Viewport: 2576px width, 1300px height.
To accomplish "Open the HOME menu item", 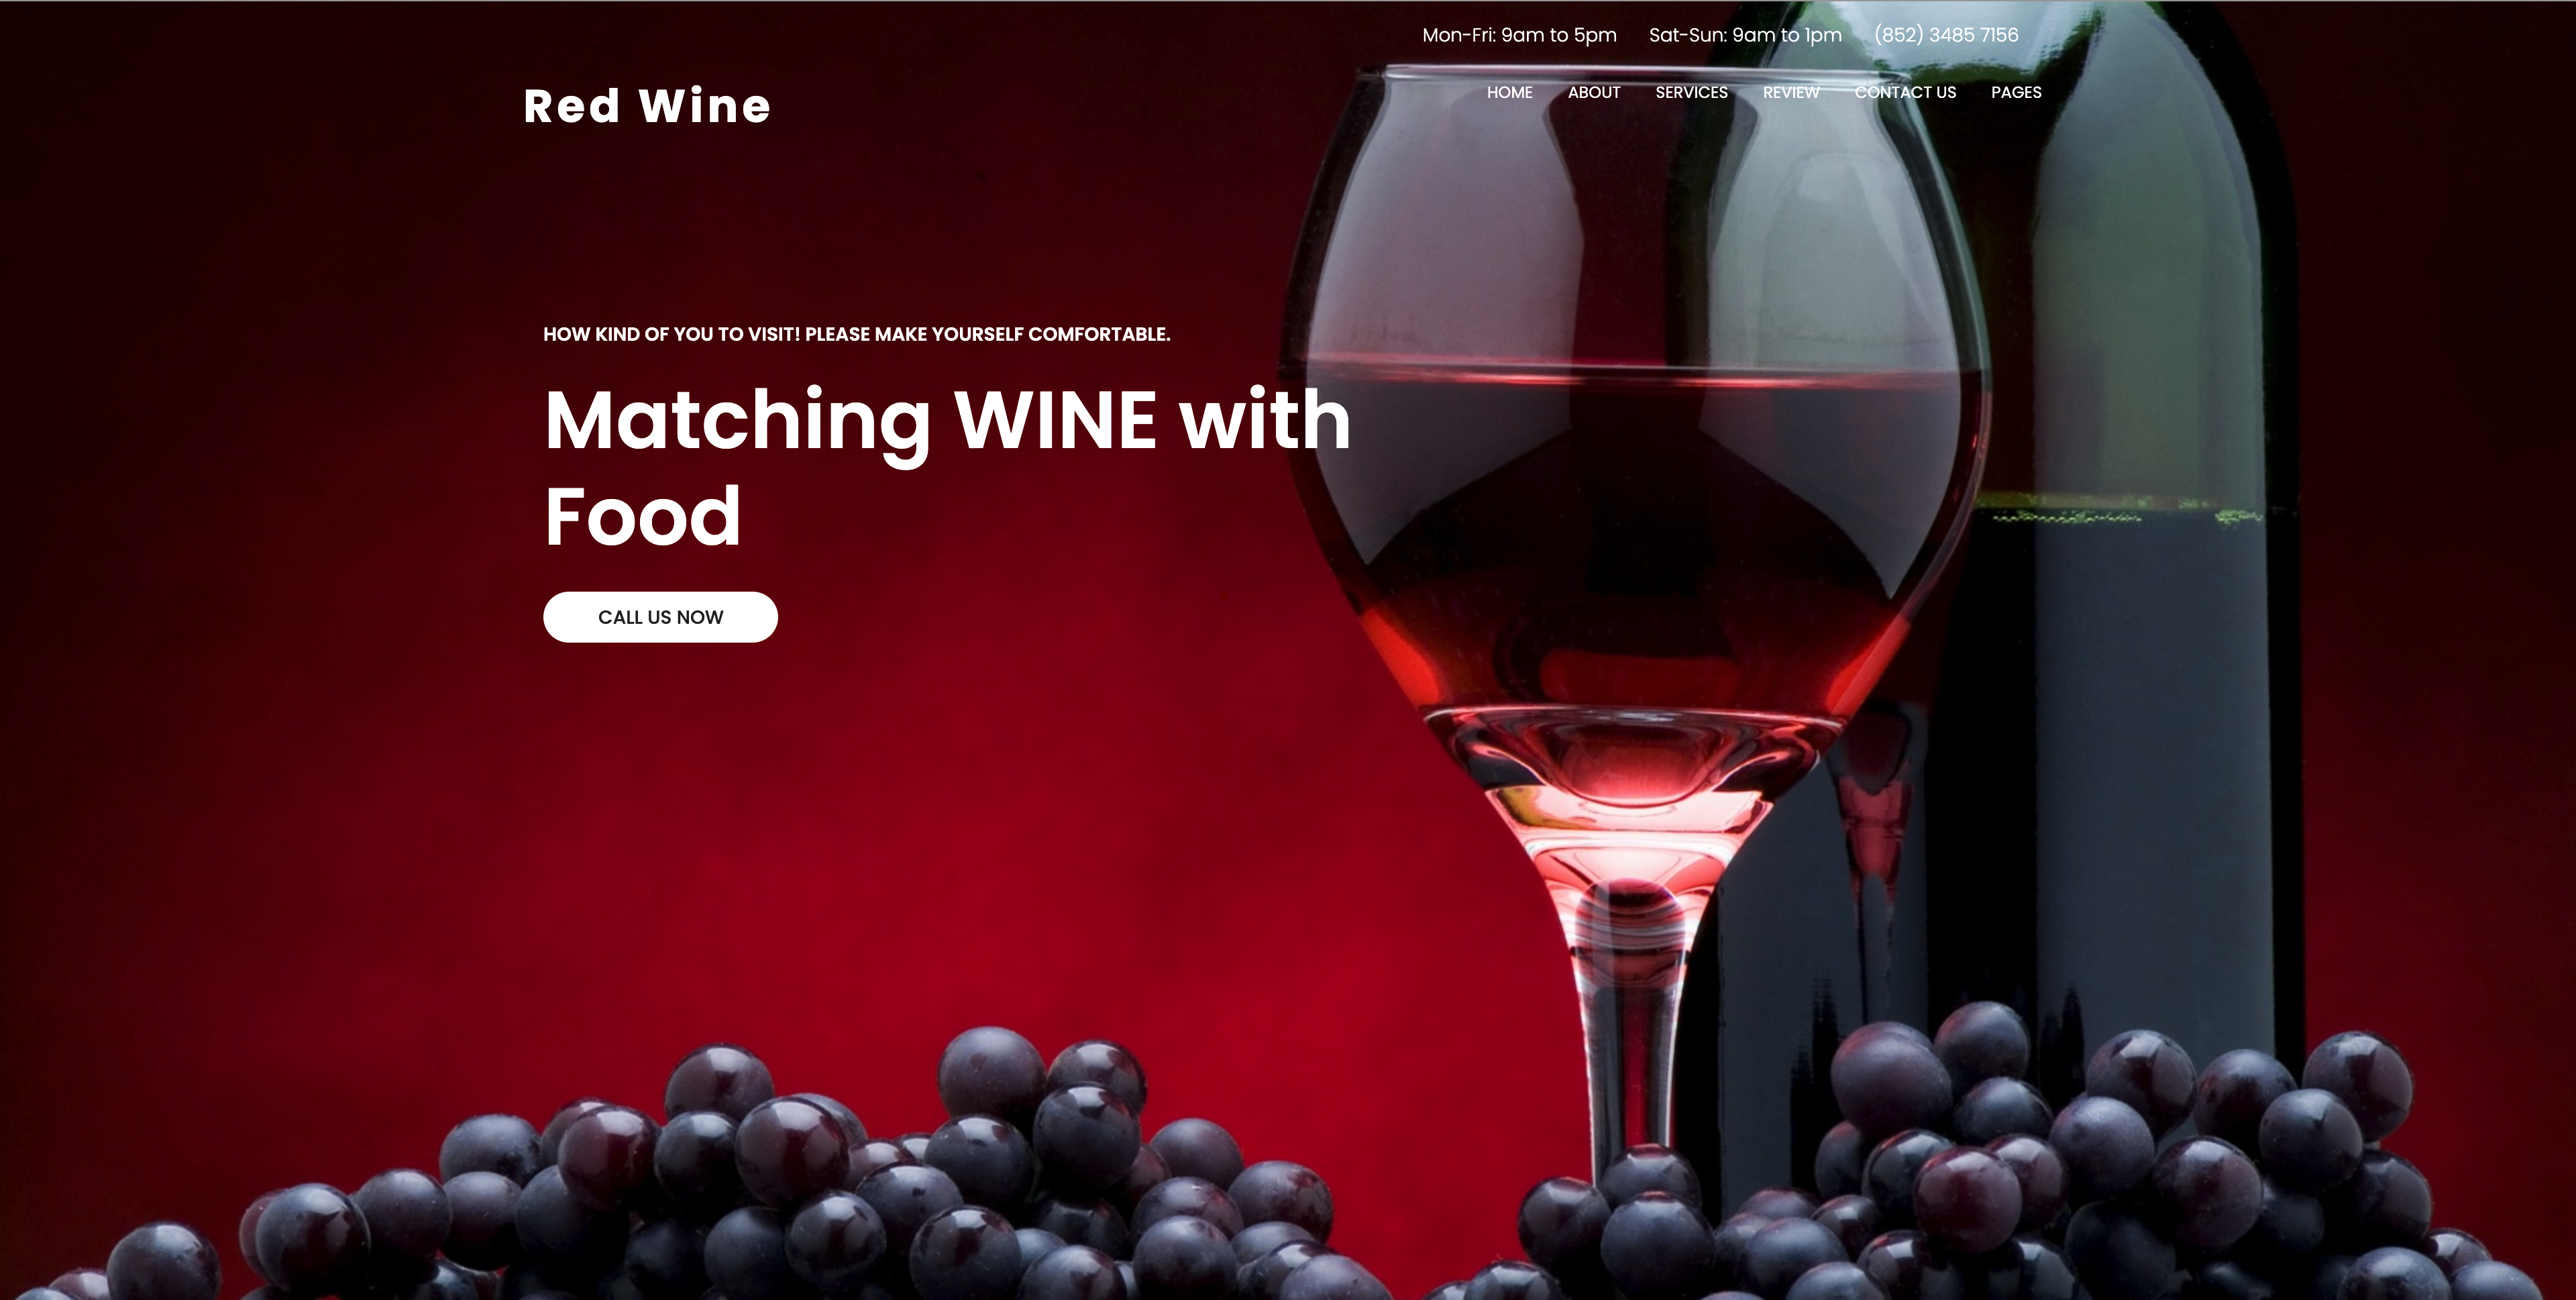I will pyautogui.click(x=1509, y=92).
